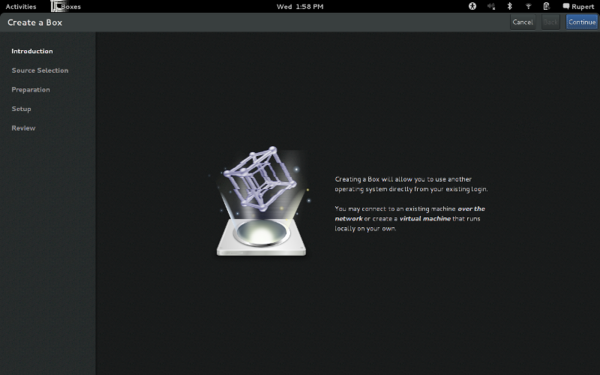Image resolution: width=600 pixels, height=375 pixels.
Task: Click the glowing cube box illustration
Action: [261, 201]
